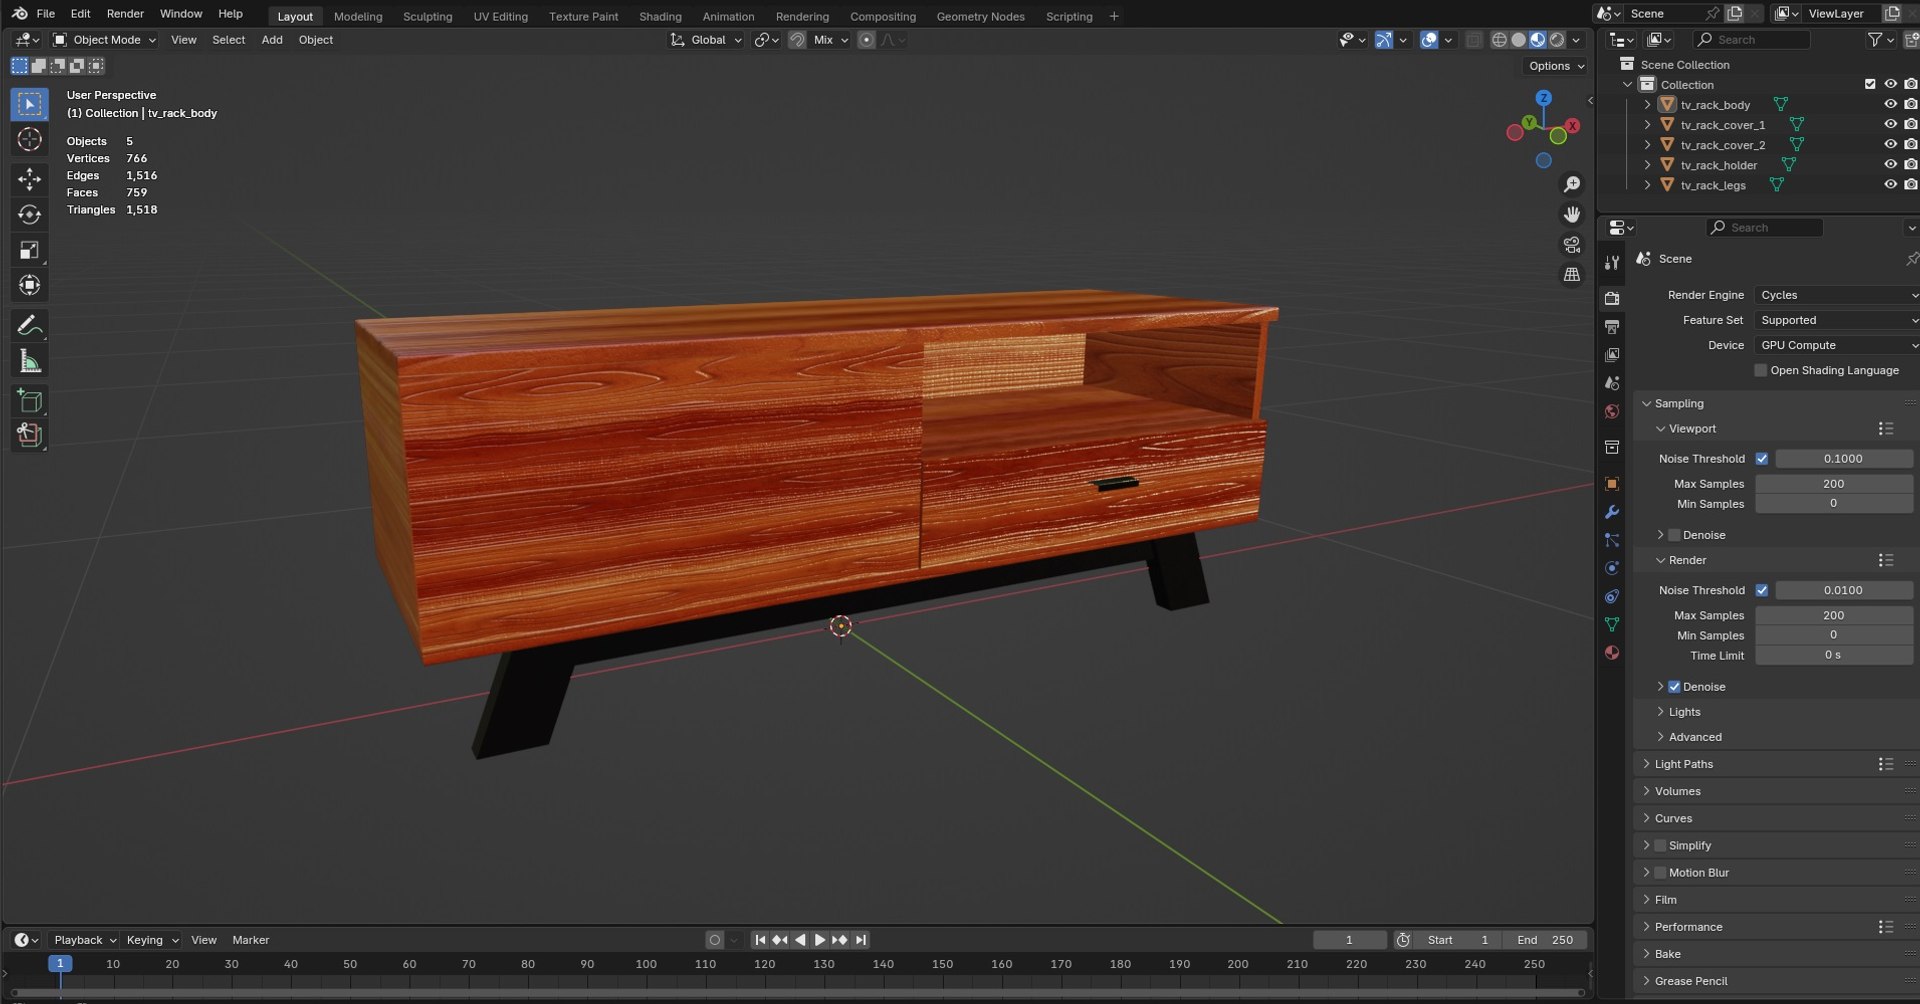Jump to the animation end frame

click(861, 940)
